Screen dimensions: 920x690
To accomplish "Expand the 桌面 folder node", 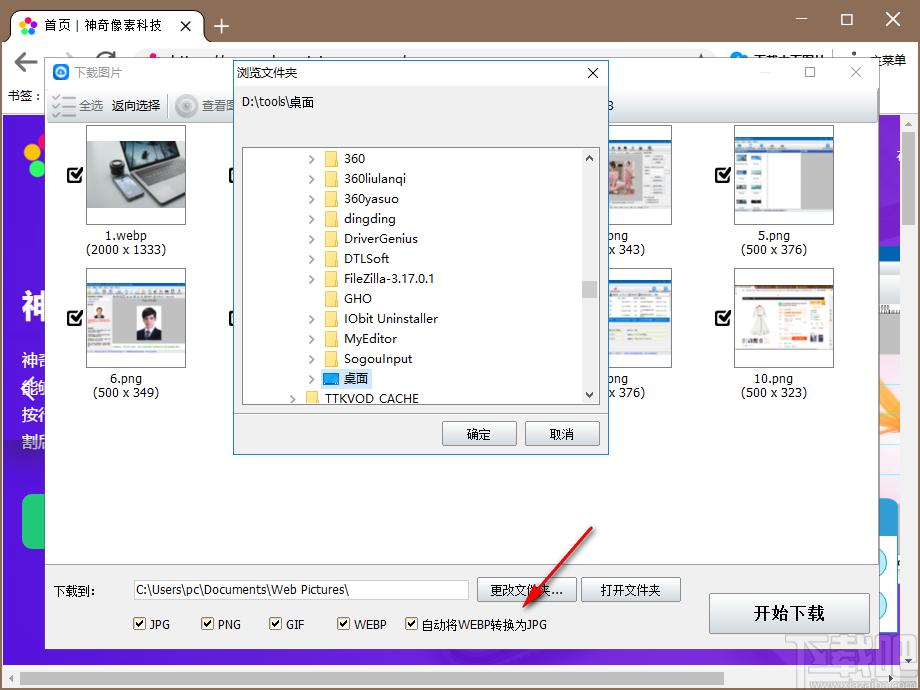I will tap(312, 378).
